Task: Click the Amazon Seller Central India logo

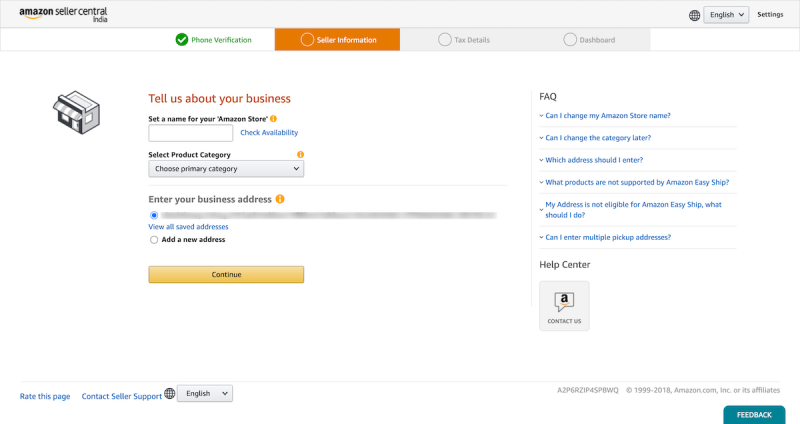Action: [63, 14]
